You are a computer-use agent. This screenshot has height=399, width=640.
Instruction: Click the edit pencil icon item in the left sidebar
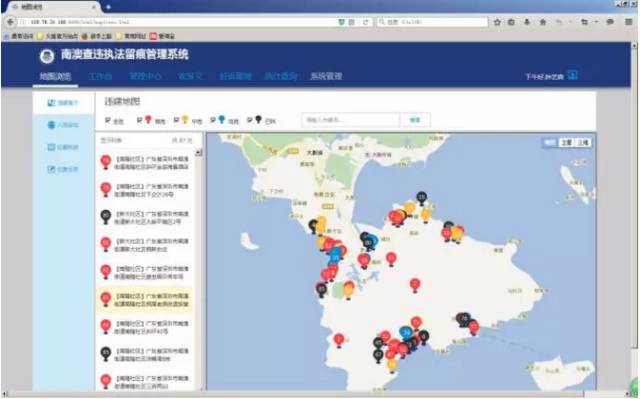51,169
